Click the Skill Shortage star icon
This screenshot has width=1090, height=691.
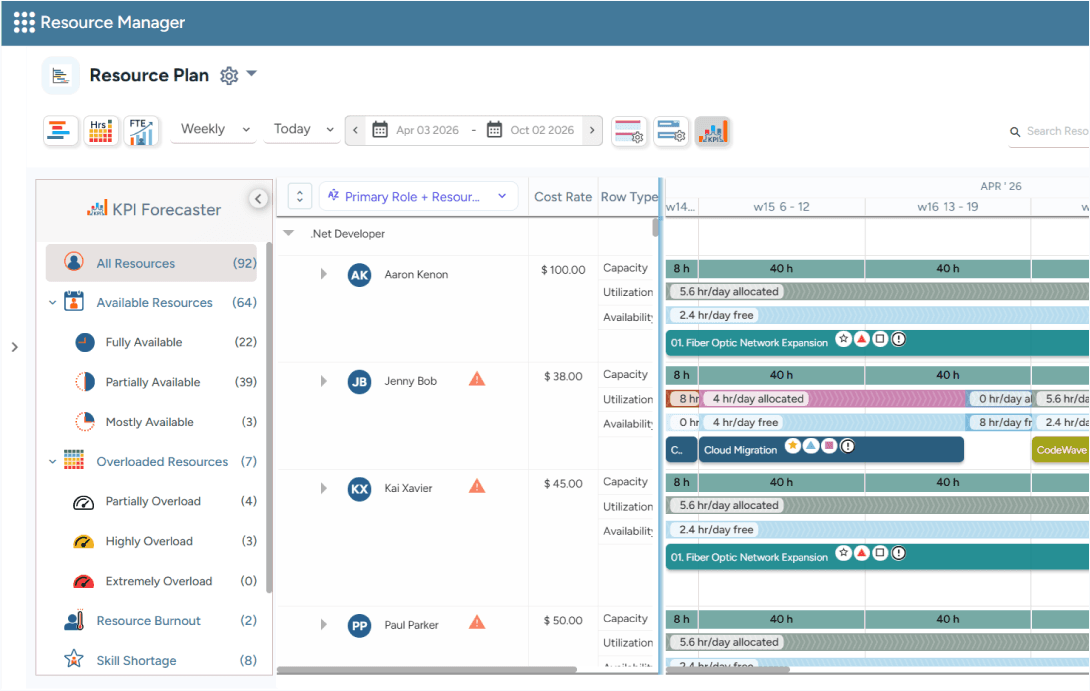tap(74, 658)
